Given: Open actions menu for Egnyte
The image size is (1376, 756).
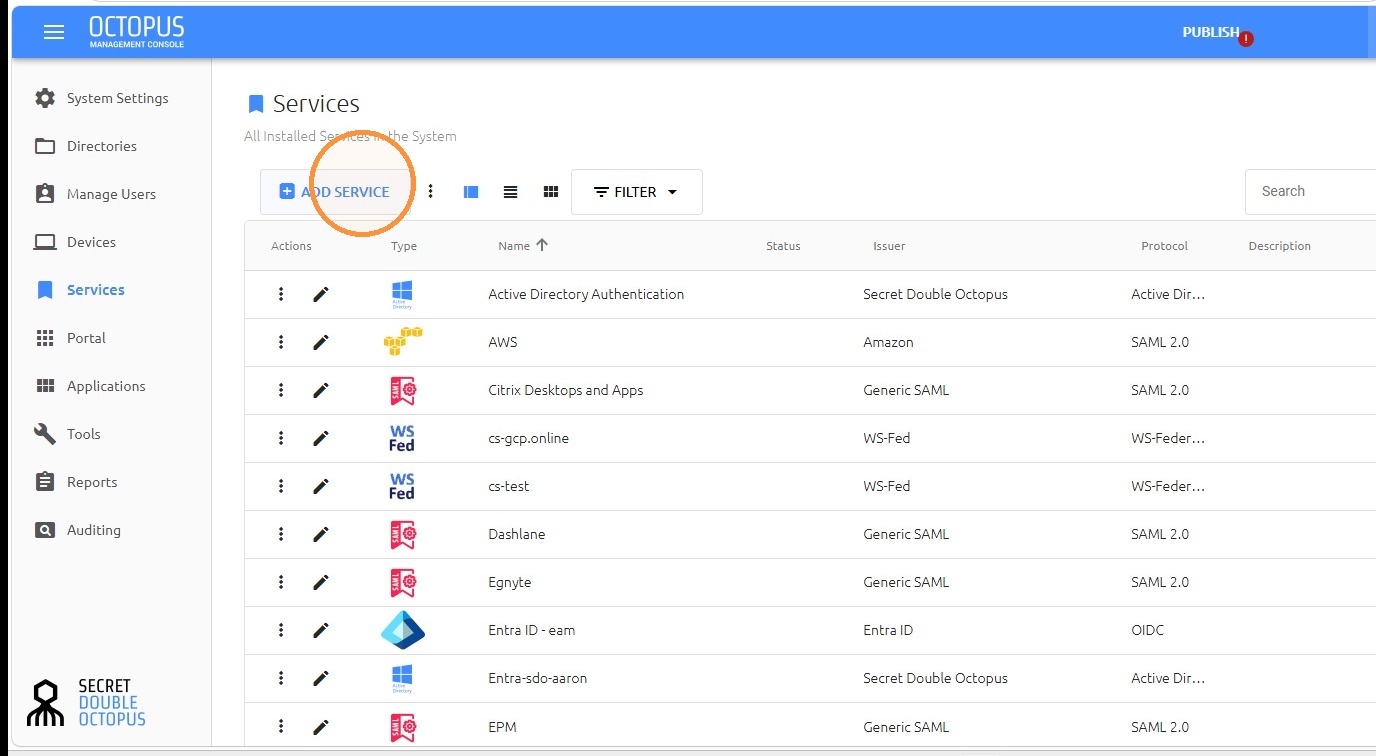Looking at the screenshot, I should click(281, 582).
